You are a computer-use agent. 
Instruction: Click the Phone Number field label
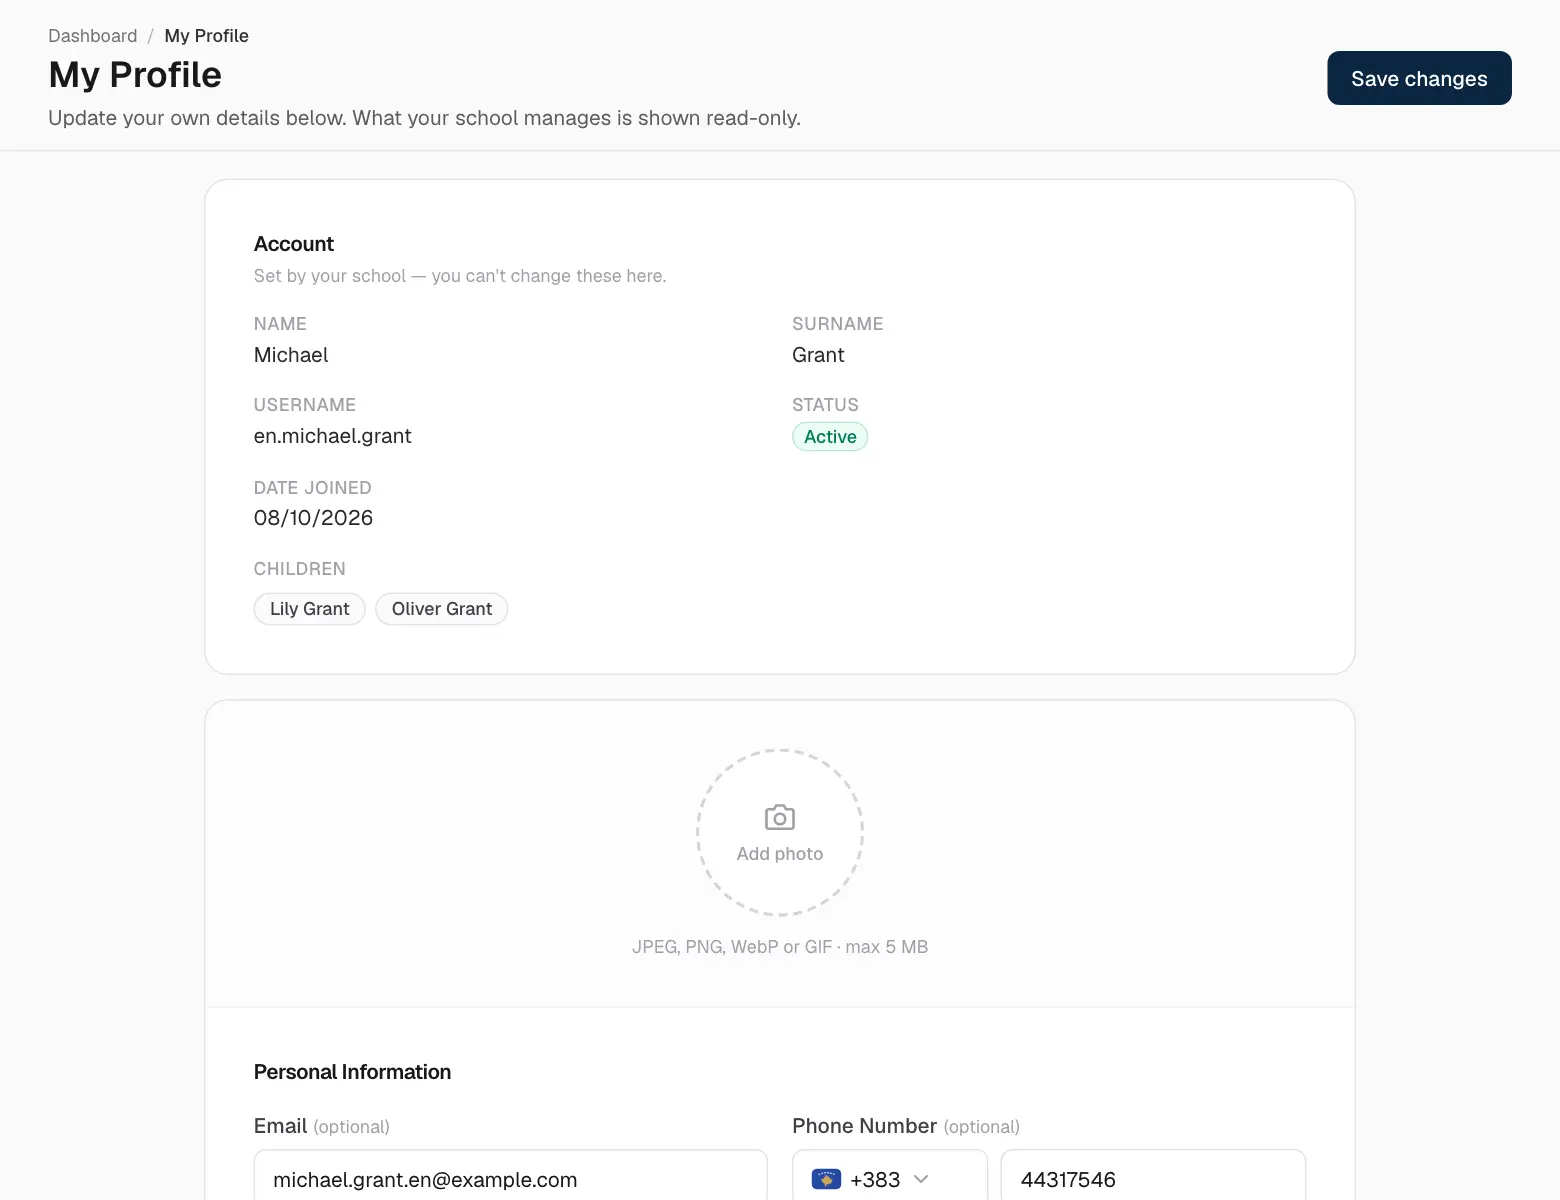pyautogui.click(x=864, y=1126)
